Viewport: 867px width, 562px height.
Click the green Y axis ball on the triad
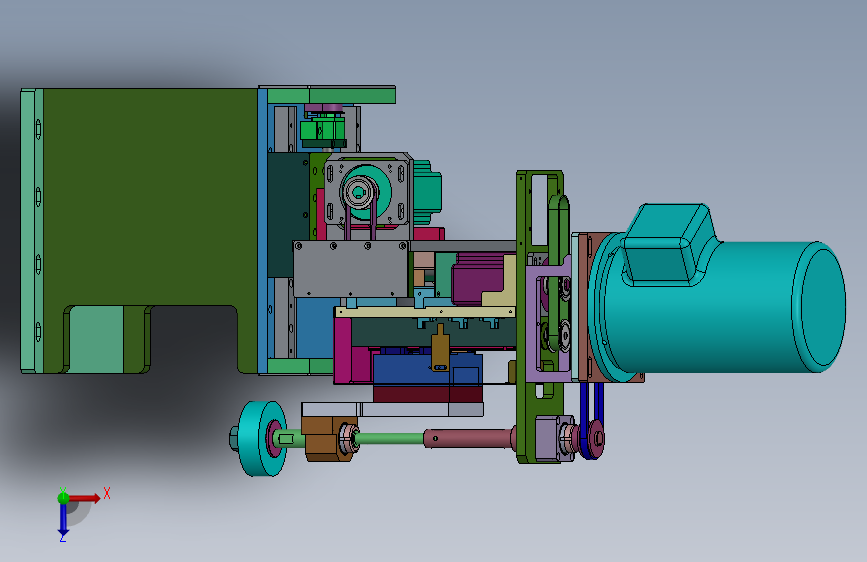[63, 498]
